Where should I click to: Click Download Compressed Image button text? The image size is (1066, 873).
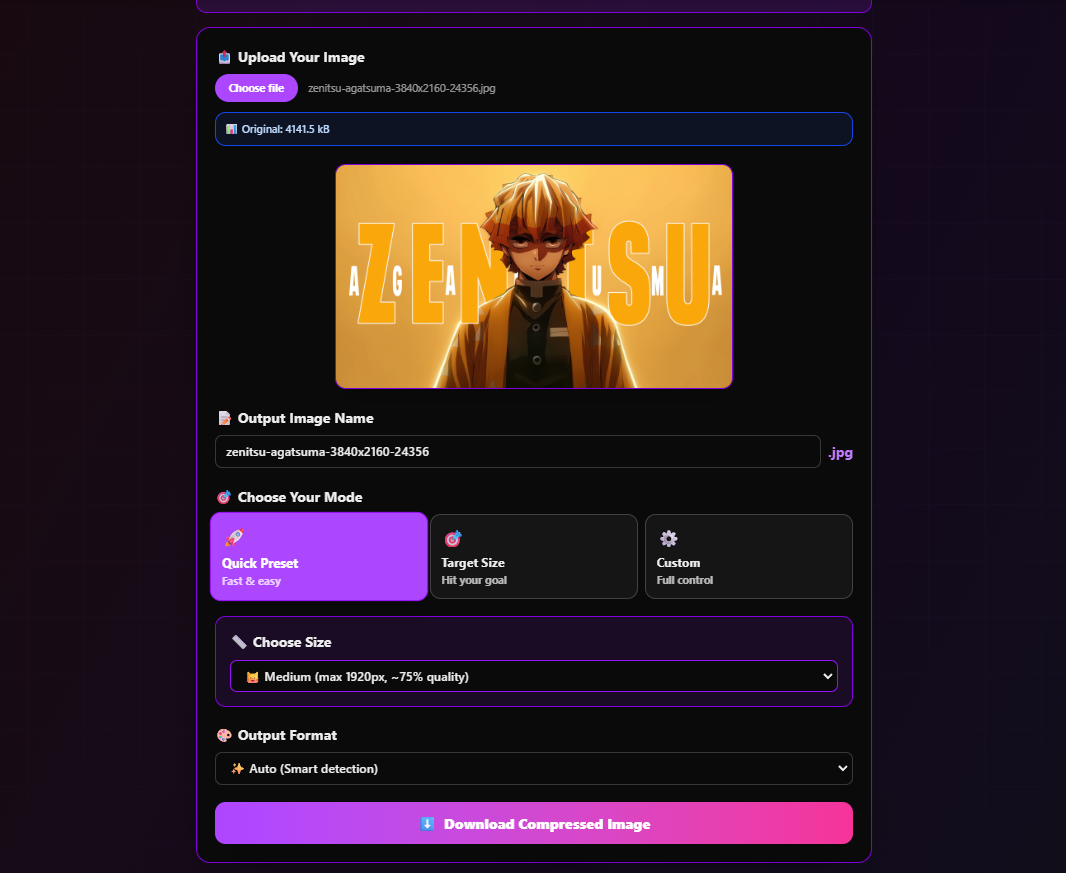546,824
